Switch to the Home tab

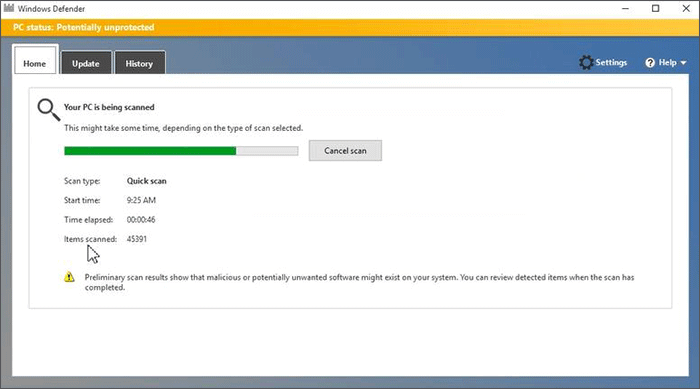click(x=35, y=59)
